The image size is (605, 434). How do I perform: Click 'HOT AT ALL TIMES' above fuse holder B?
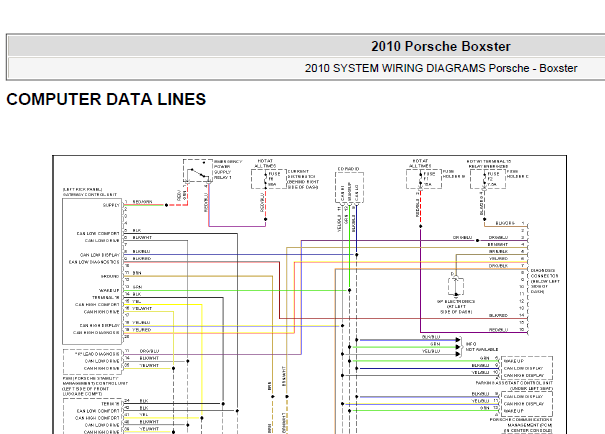(x=420, y=163)
